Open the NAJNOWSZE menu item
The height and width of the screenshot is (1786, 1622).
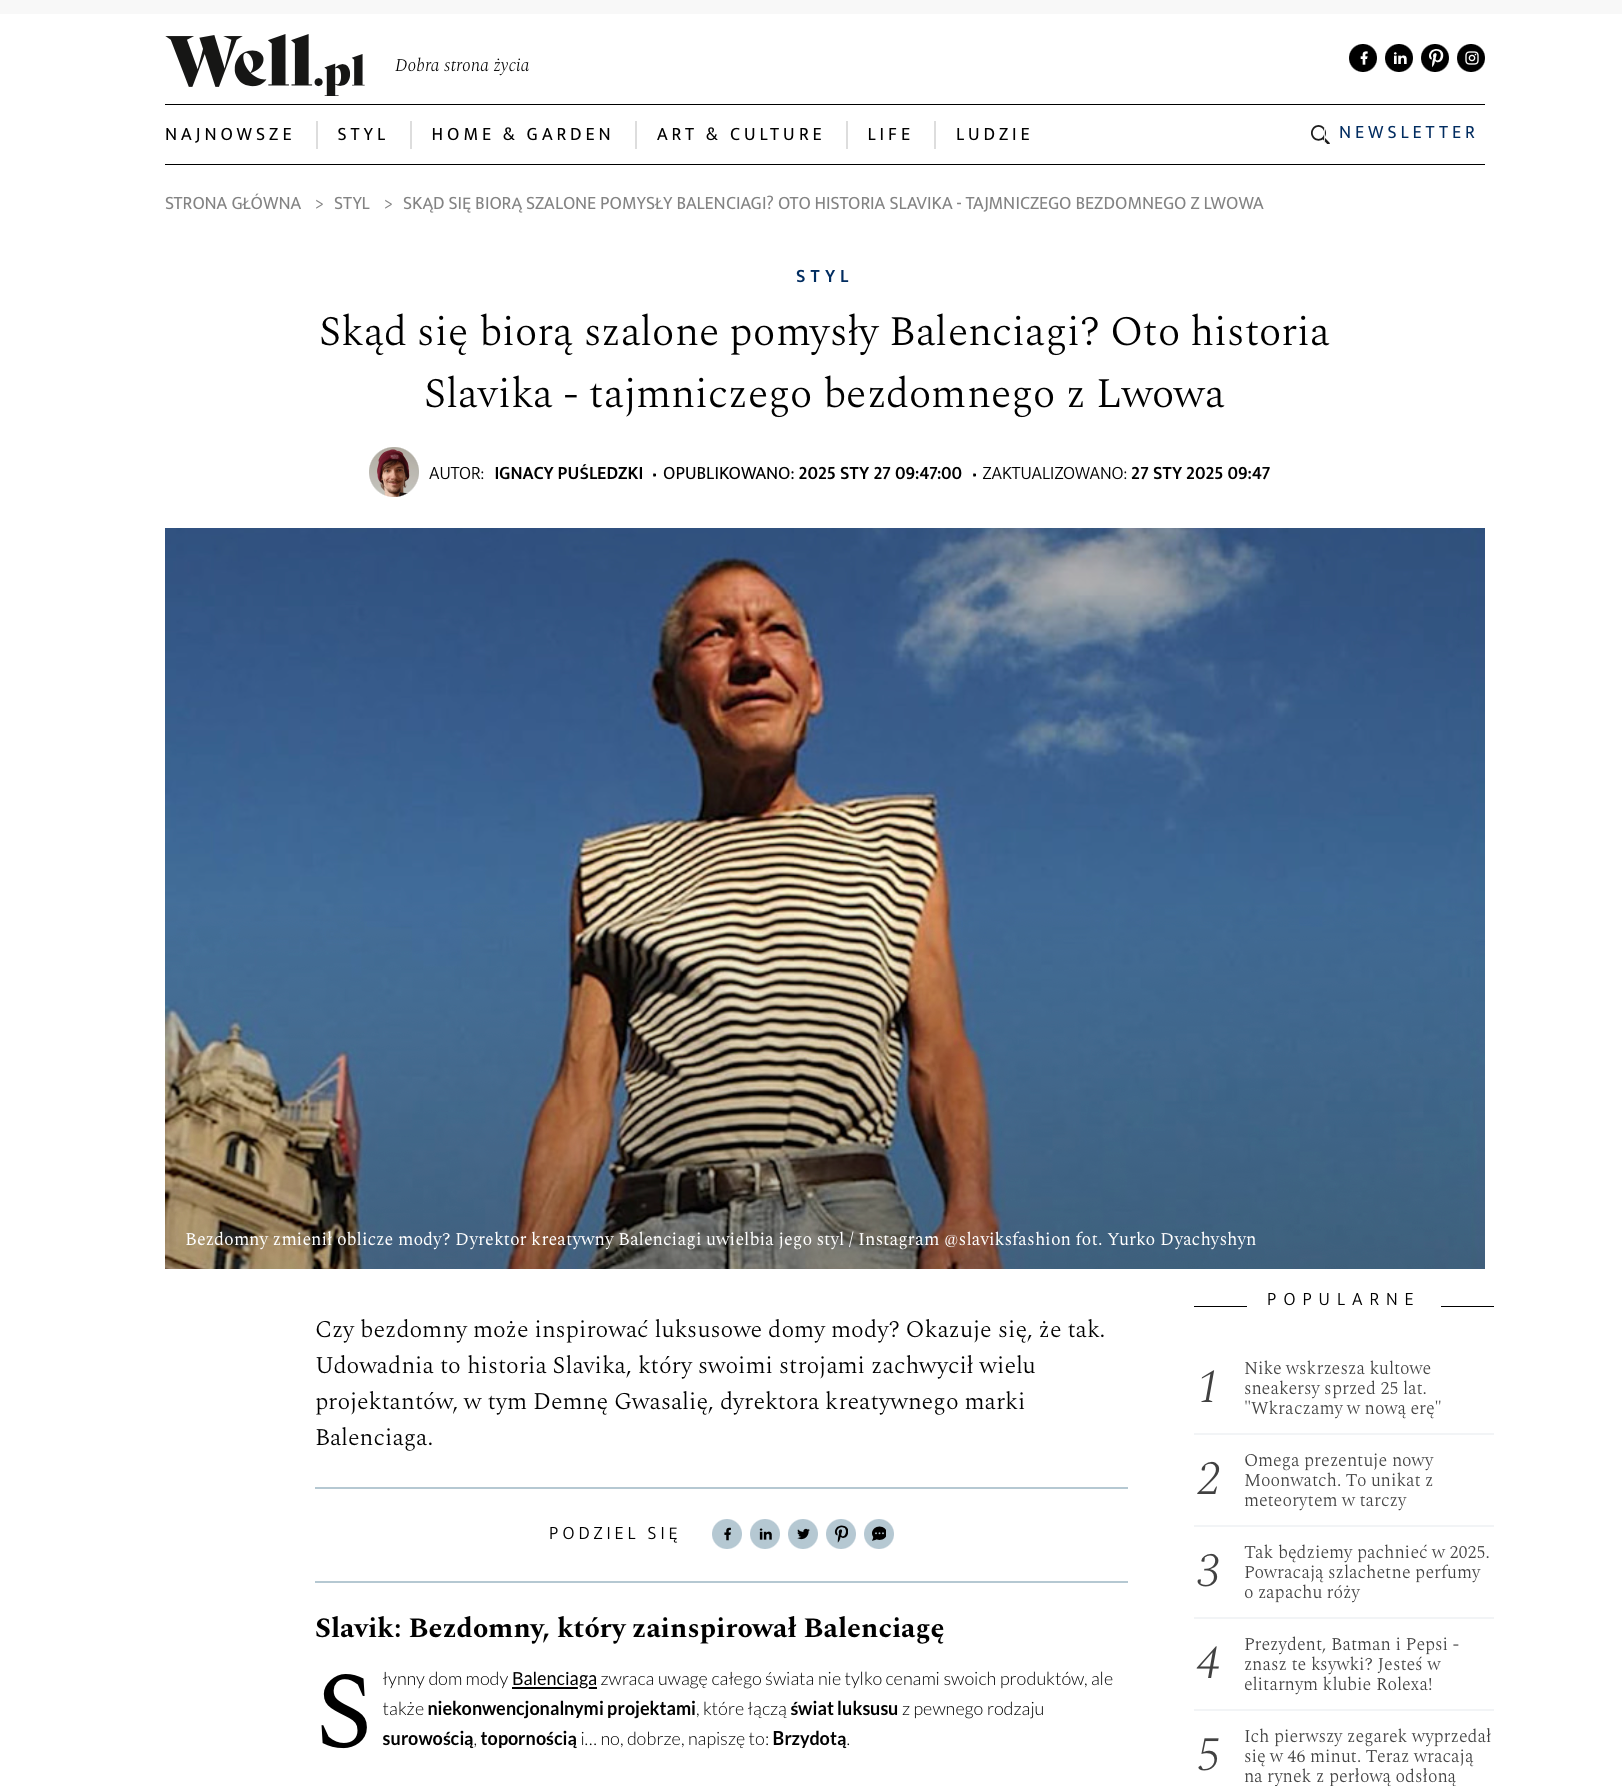229,134
